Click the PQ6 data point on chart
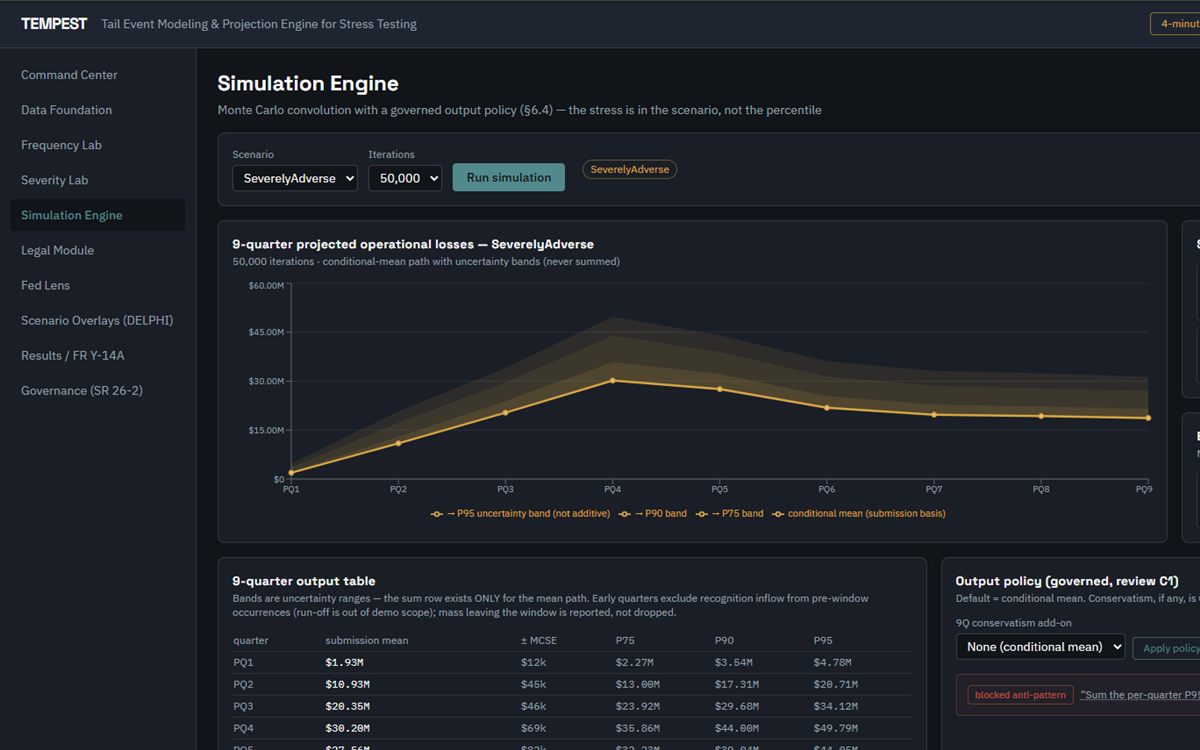Viewport: 1200px width, 750px height. tap(826, 407)
